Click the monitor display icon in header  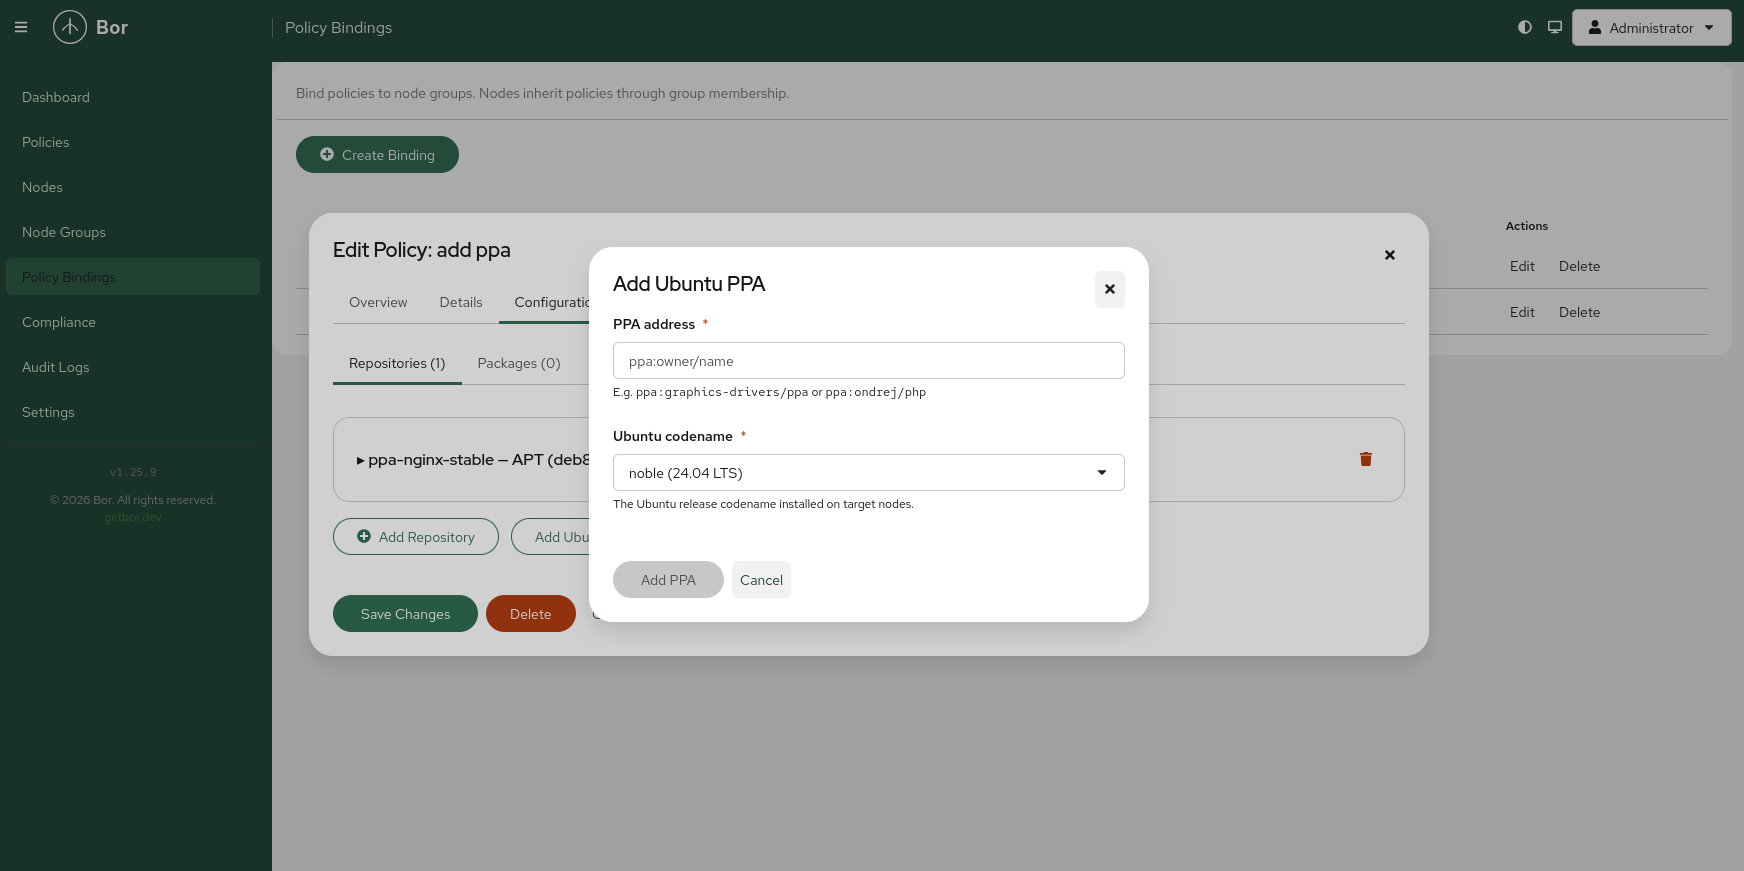pos(1555,27)
